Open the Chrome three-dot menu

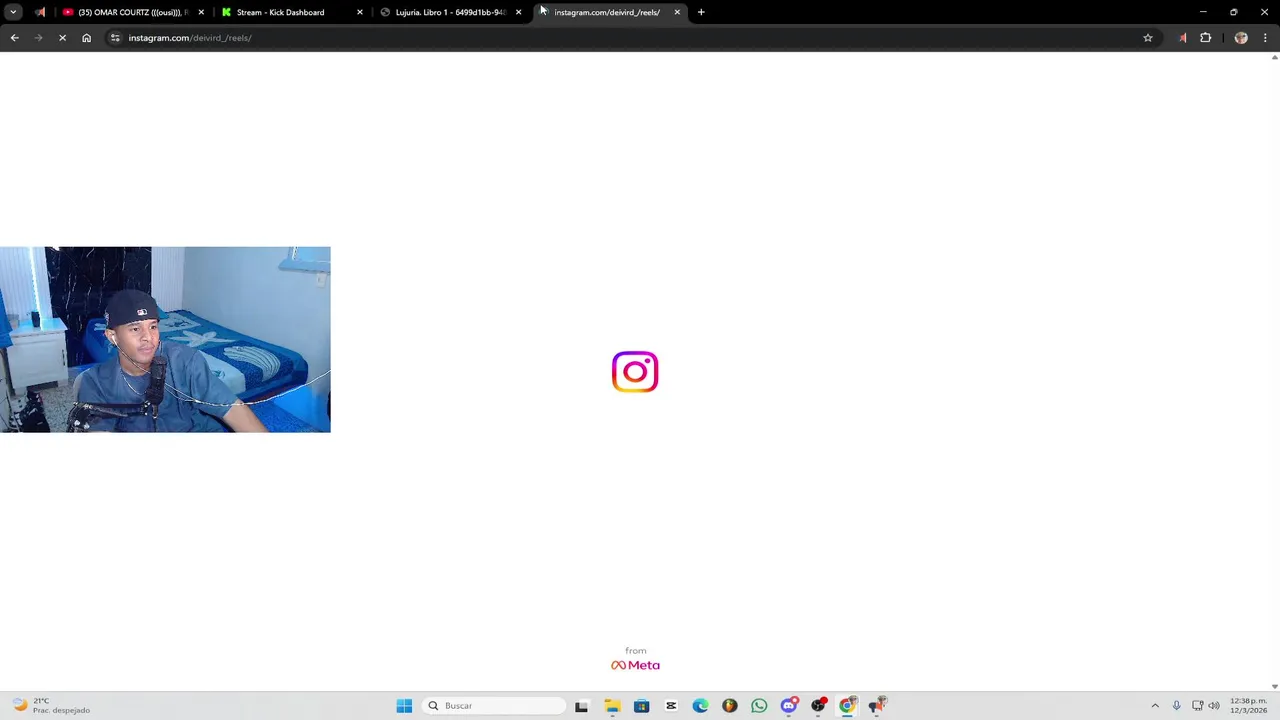(x=1265, y=38)
